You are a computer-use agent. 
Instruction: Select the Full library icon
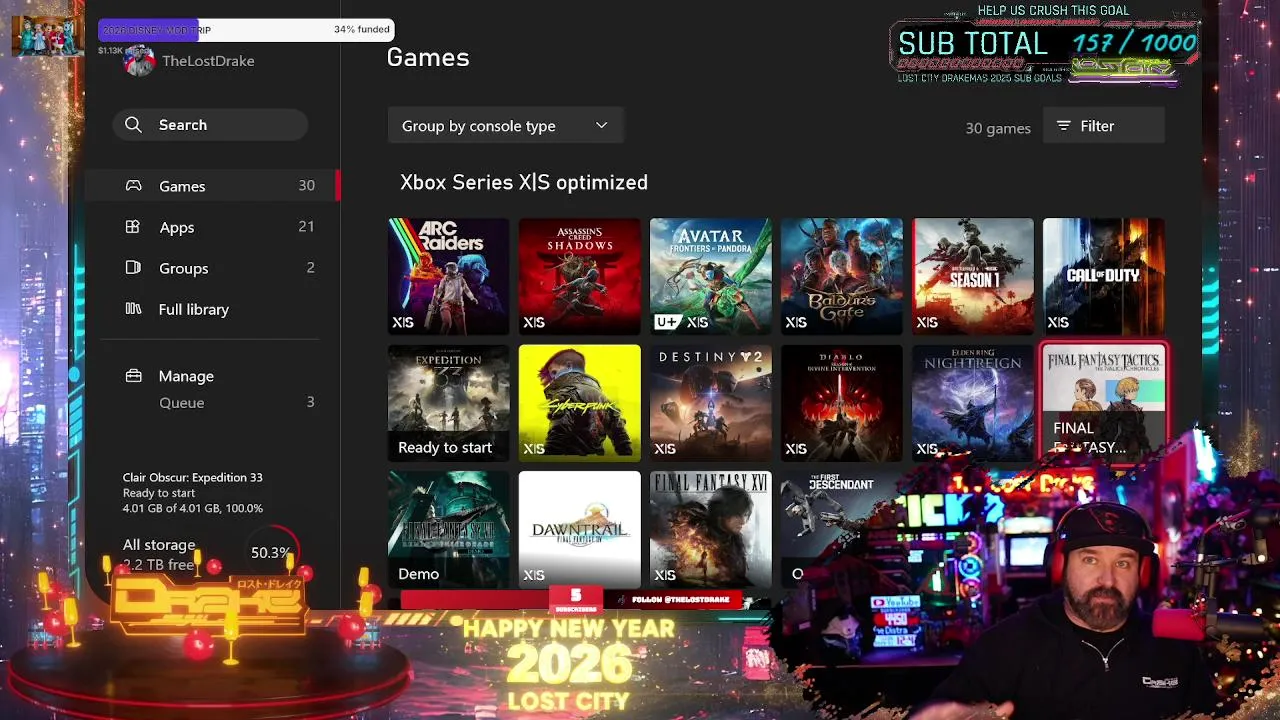point(133,309)
